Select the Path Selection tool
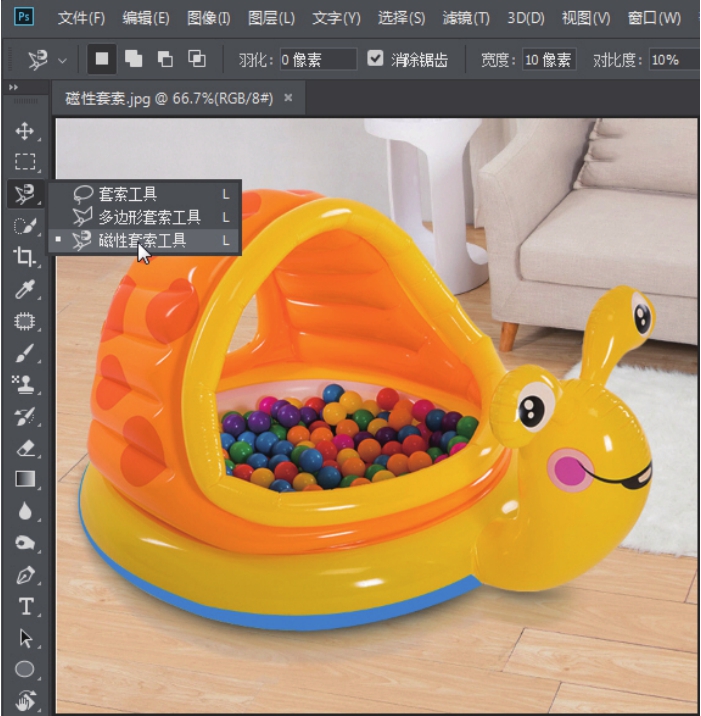The height and width of the screenshot is (716, 701). coord(26,638)
